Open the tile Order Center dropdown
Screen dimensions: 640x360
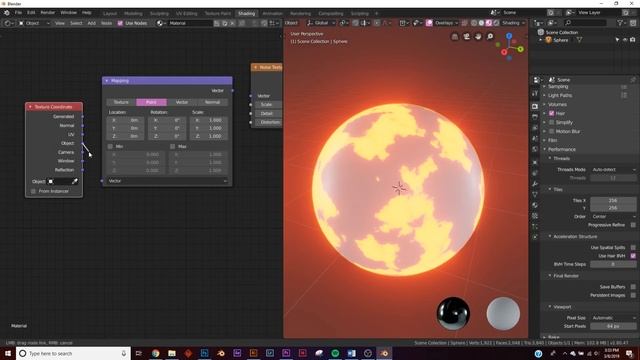tap(613, 216)
